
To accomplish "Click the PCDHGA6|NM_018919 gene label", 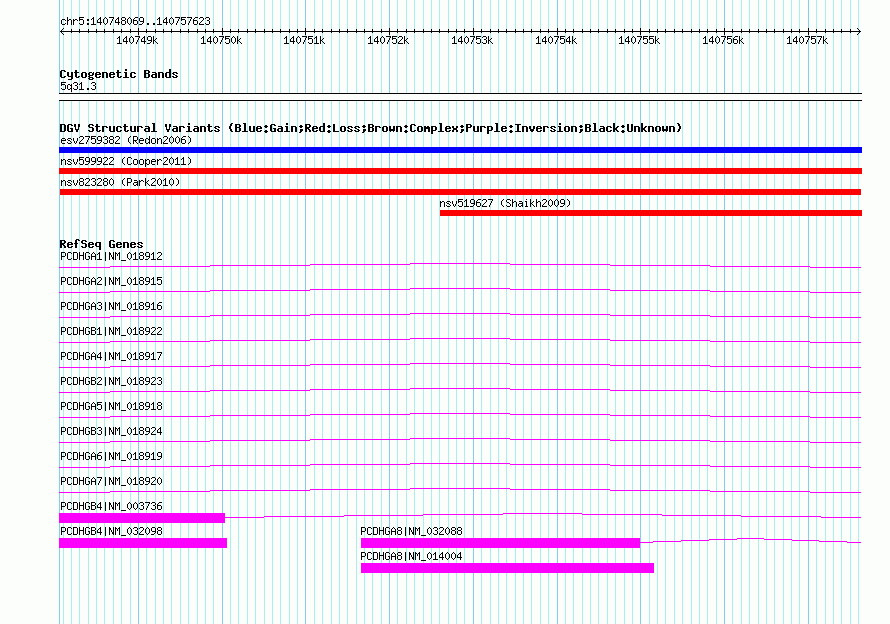I will 111,457.
